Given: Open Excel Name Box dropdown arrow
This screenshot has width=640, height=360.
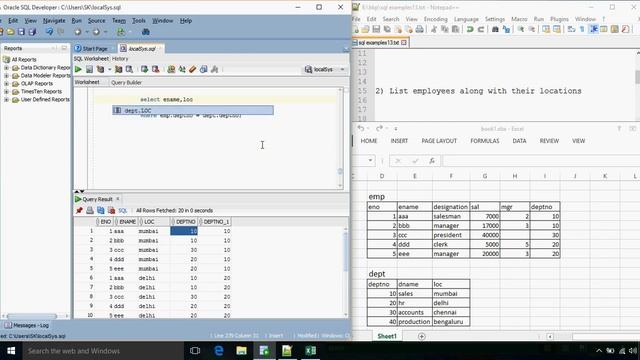Looking at the screenshot, I should 370,160.
